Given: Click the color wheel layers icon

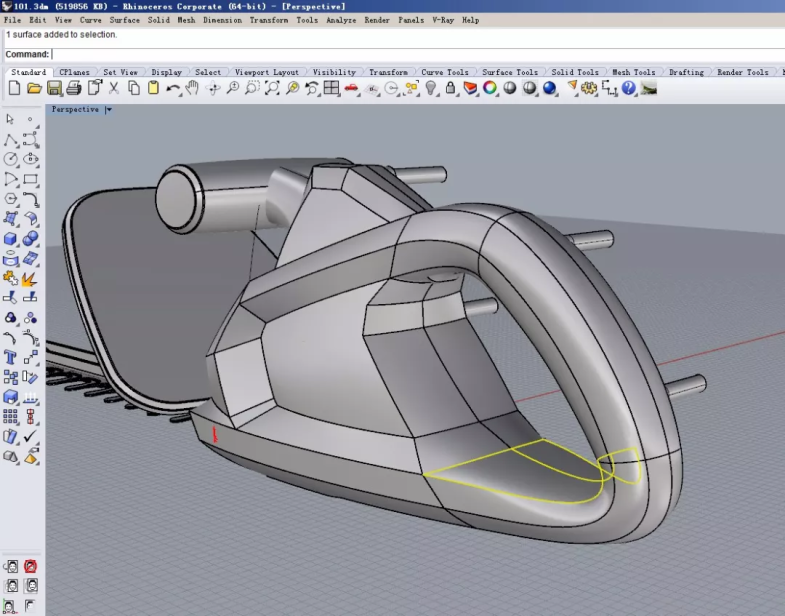Looking at the screenshot, I should click(x=490, y=88).
